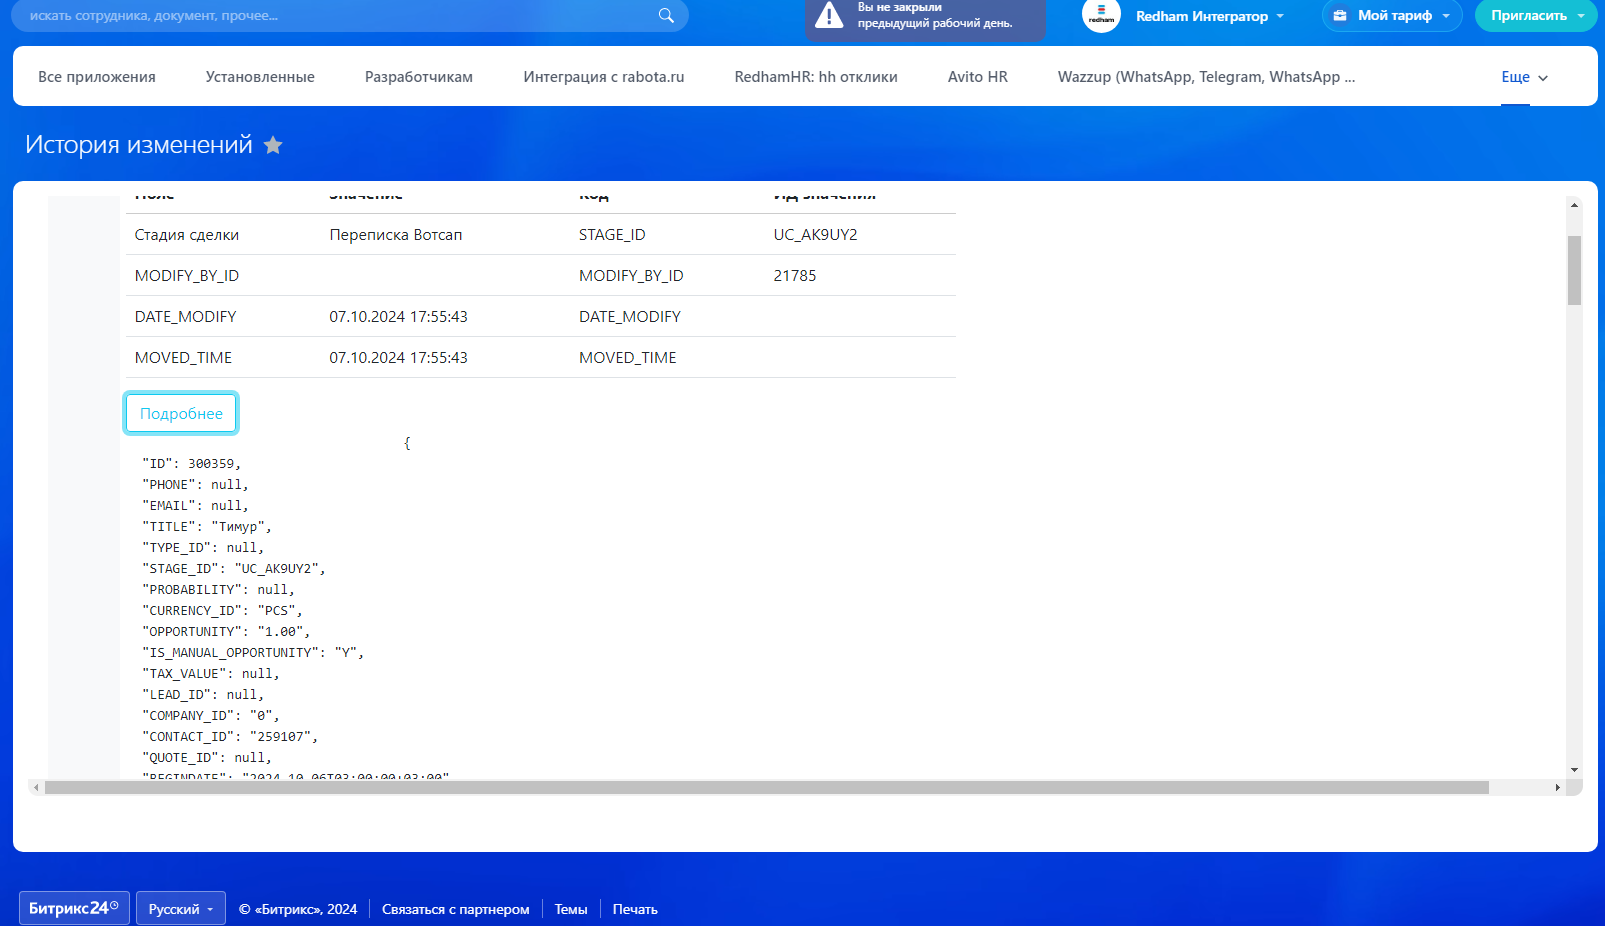The width and height of the screenshot is (1605, 926).
Task: Click the search magnifier icon
Action: coord(666,15)
